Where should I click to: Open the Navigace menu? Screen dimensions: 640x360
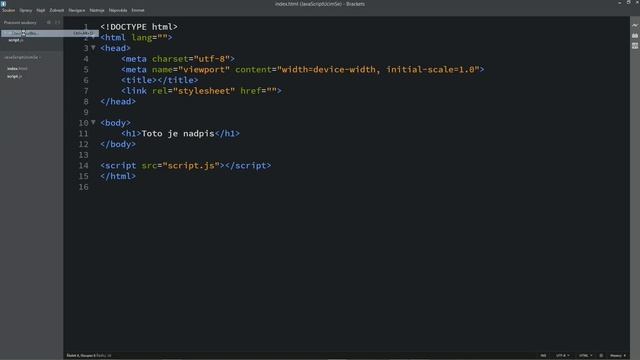point(77,10)
